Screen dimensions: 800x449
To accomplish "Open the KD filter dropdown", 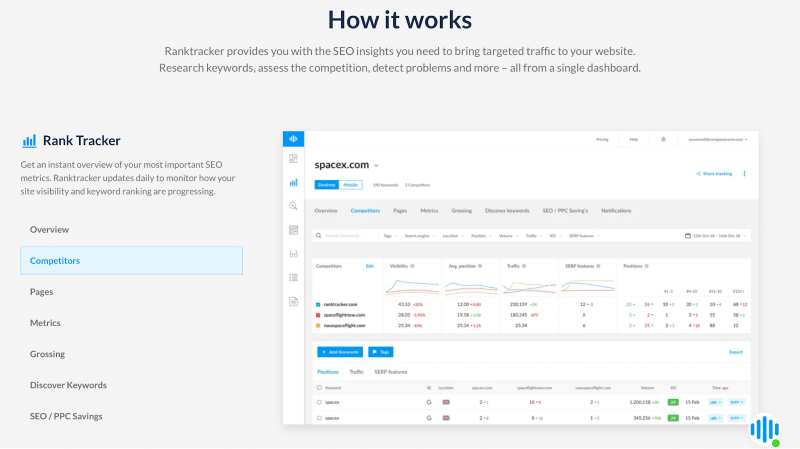I will (x=555, y=236).
